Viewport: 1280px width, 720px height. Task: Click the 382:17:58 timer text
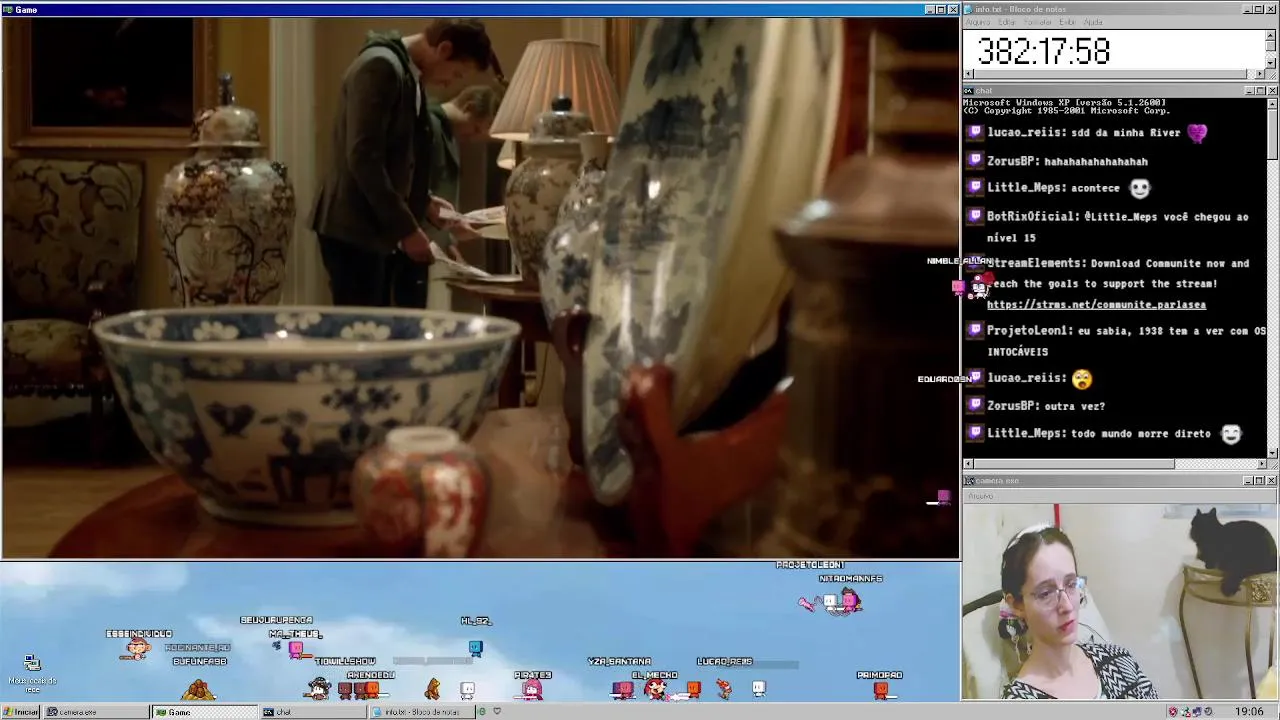[1044, 51]
